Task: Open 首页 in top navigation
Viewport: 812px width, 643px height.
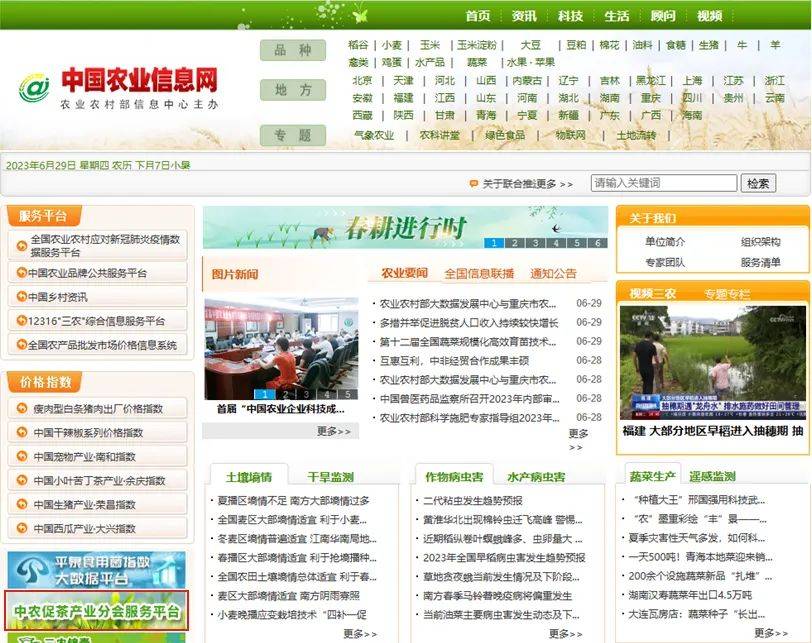Action: pyautogui.click(x=478, y=16)
